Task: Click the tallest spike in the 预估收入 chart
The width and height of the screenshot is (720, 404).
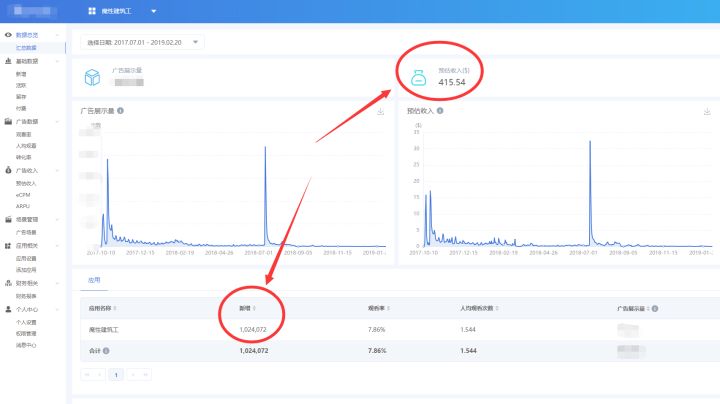Action: coord(590,142)
